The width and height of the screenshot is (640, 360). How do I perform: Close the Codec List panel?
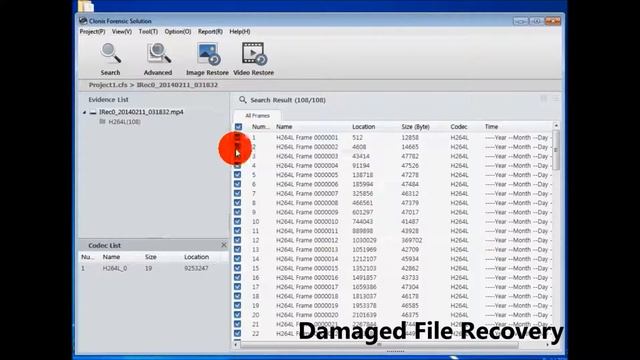click(x=224, y=245)
